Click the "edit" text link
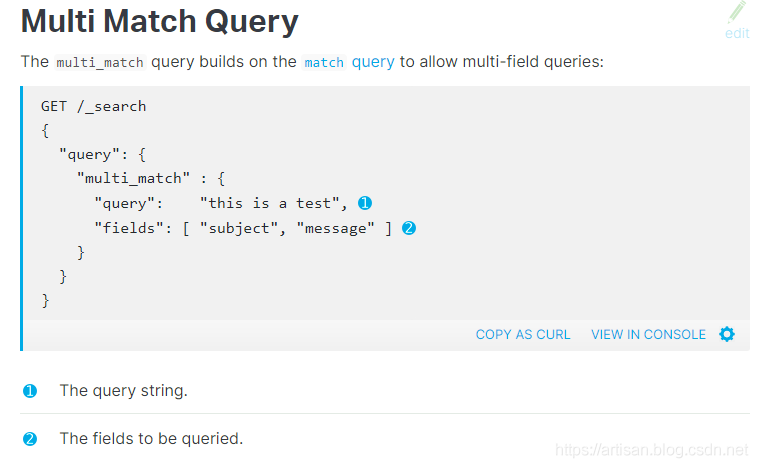758x468 pixels. tap(737, 33)
